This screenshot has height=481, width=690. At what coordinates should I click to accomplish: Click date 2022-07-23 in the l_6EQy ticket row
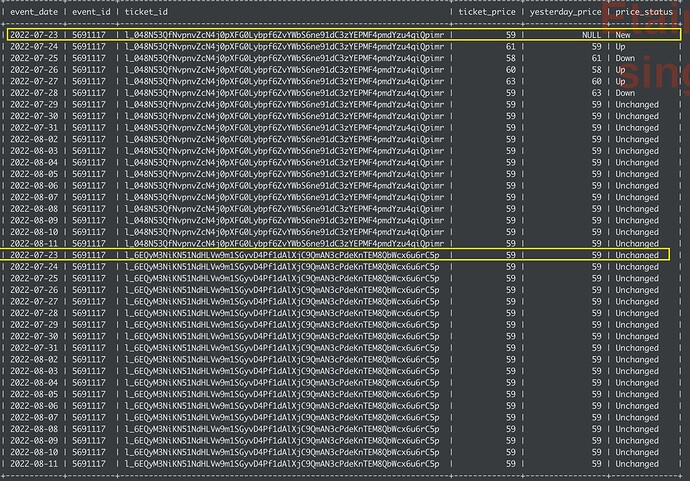pyautogui.click(x=34, y=255)
